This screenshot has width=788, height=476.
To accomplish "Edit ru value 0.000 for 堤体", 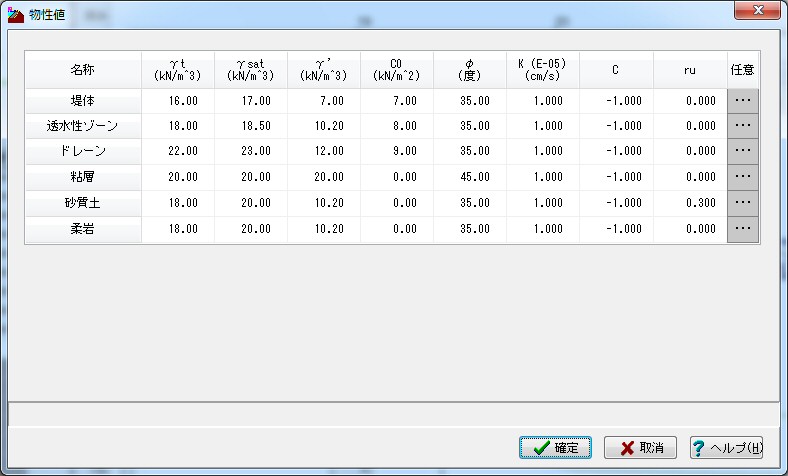I will tap(690, 101).
